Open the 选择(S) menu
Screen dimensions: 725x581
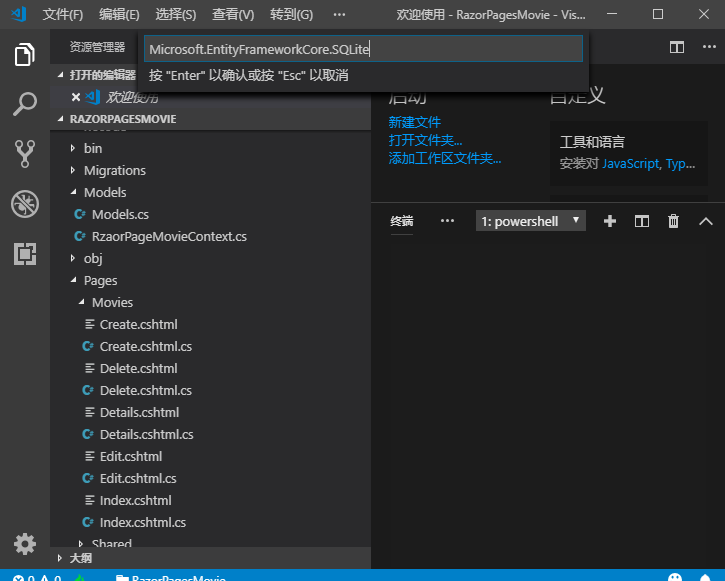point(176,15)
